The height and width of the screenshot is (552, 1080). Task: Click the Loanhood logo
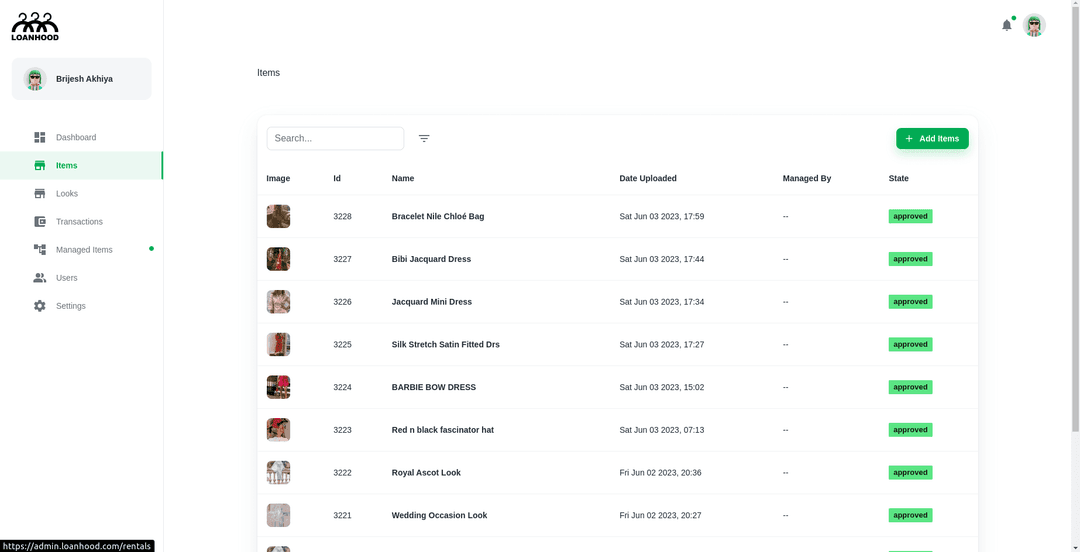tap(35, 27)
